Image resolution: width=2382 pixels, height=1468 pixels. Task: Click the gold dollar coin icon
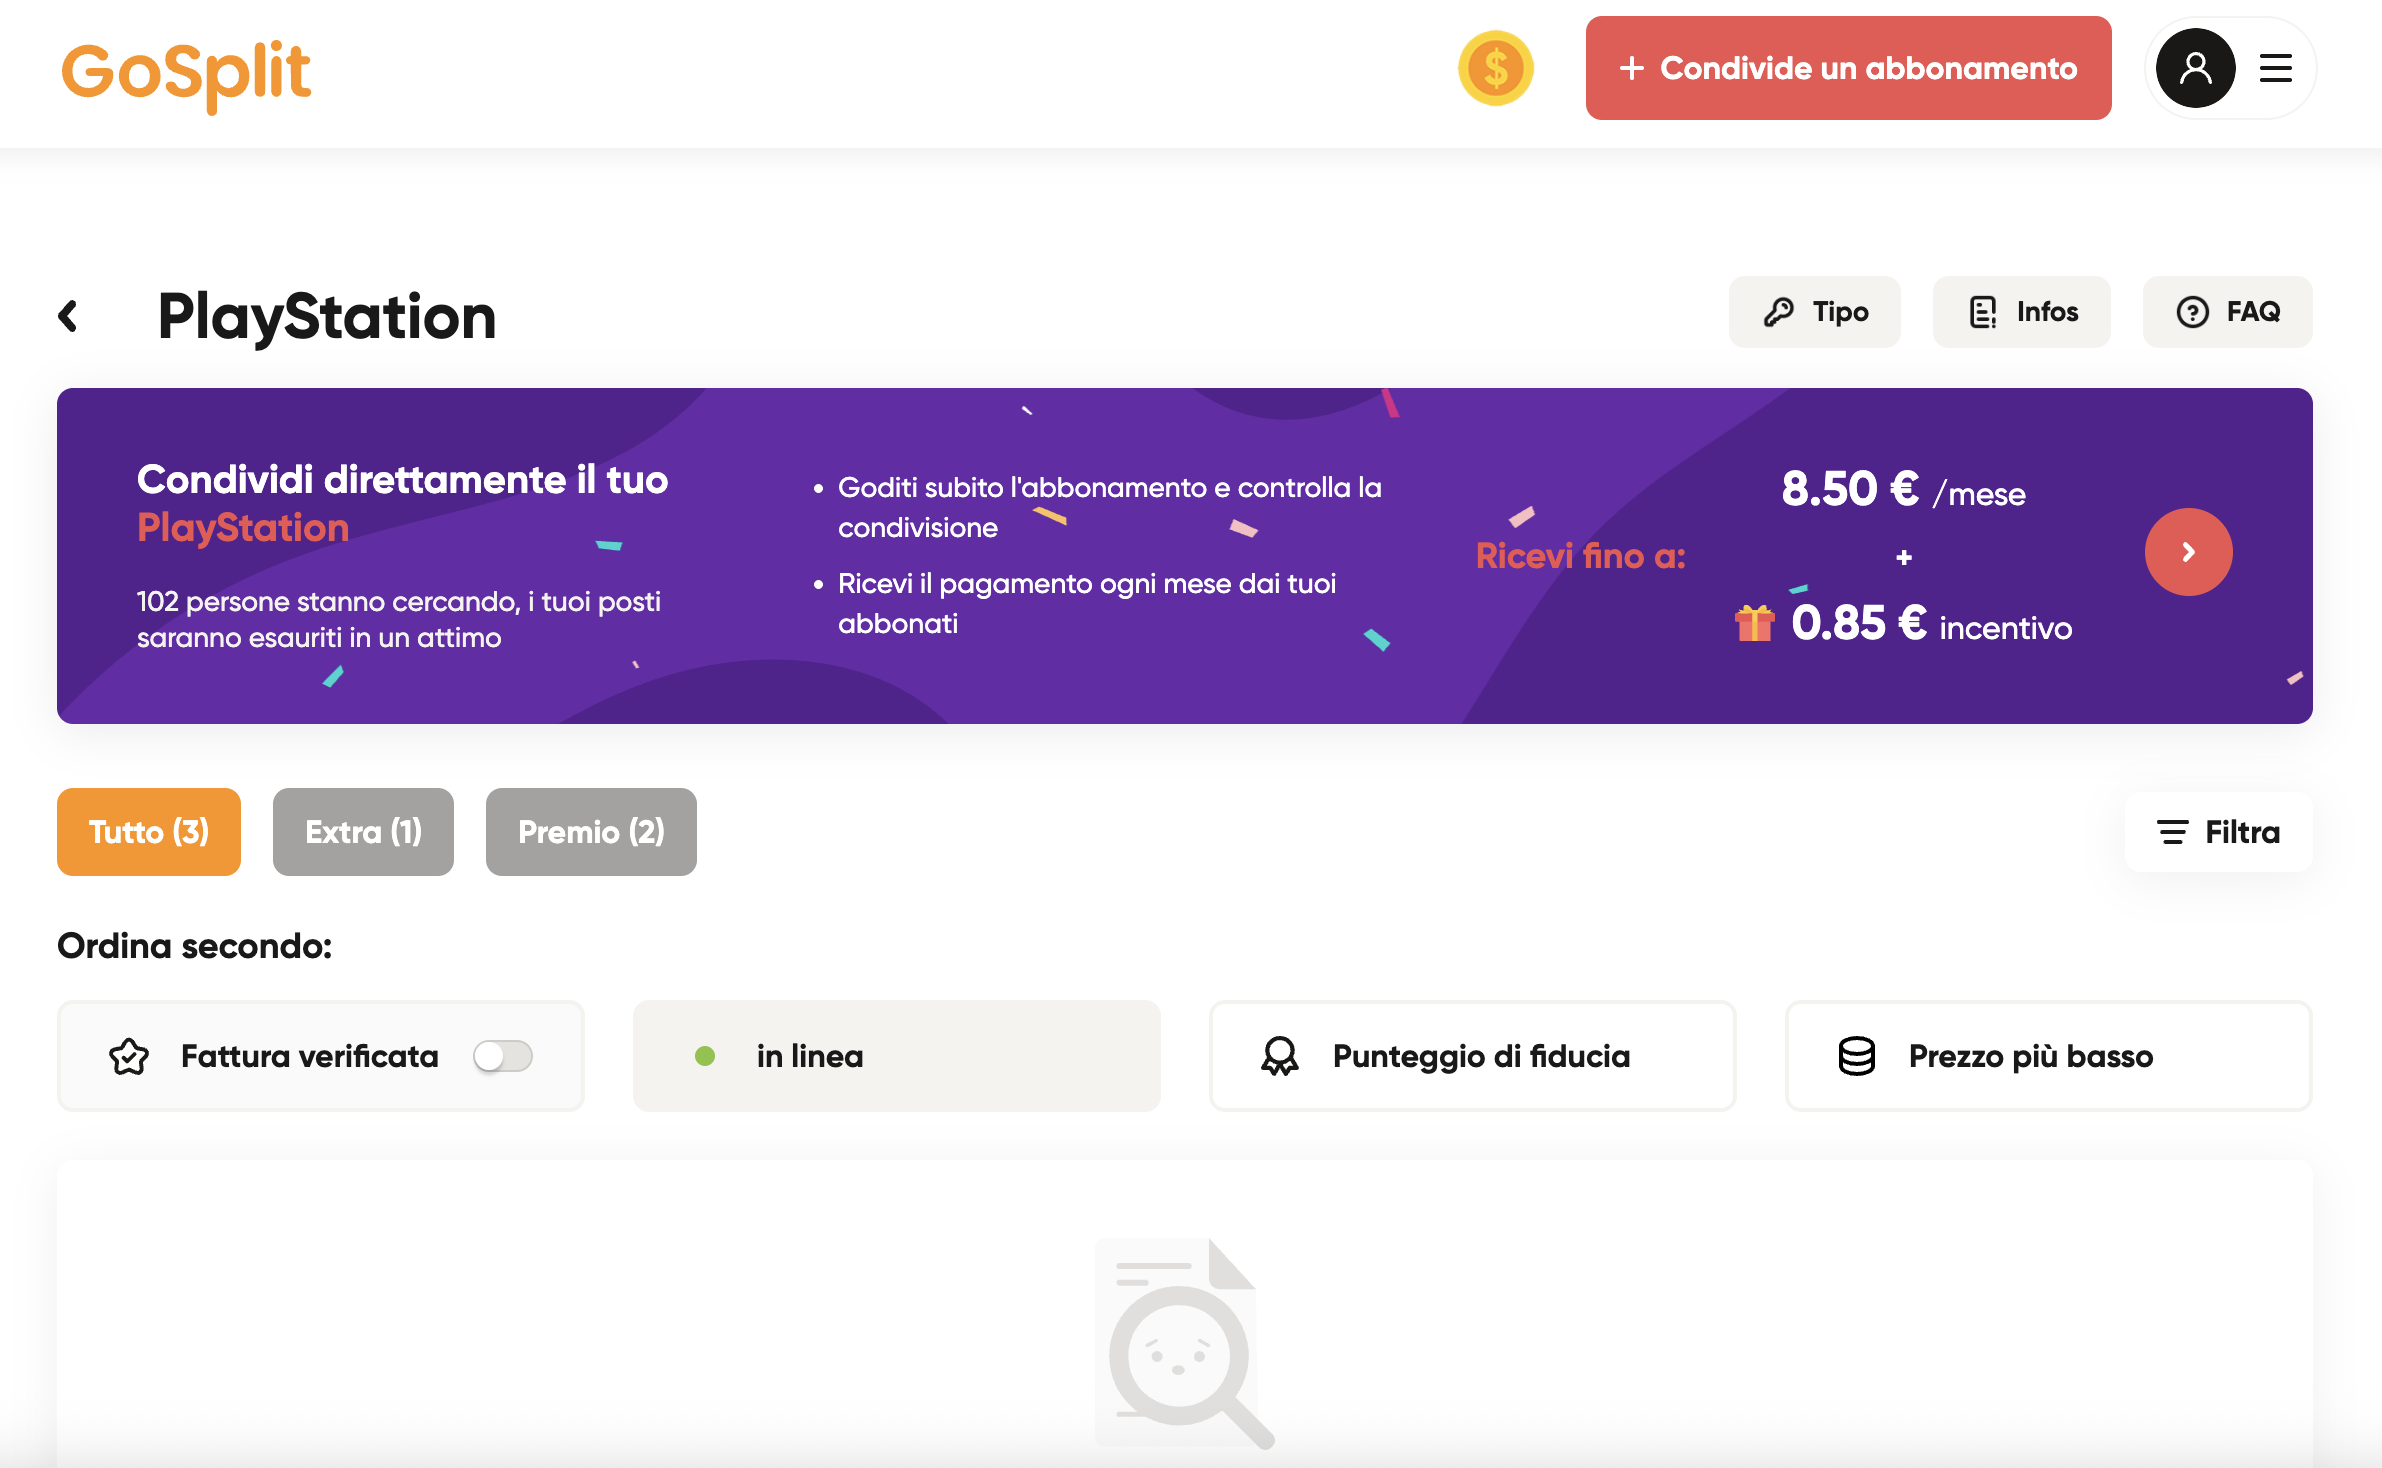click(x=1495, y=68)
